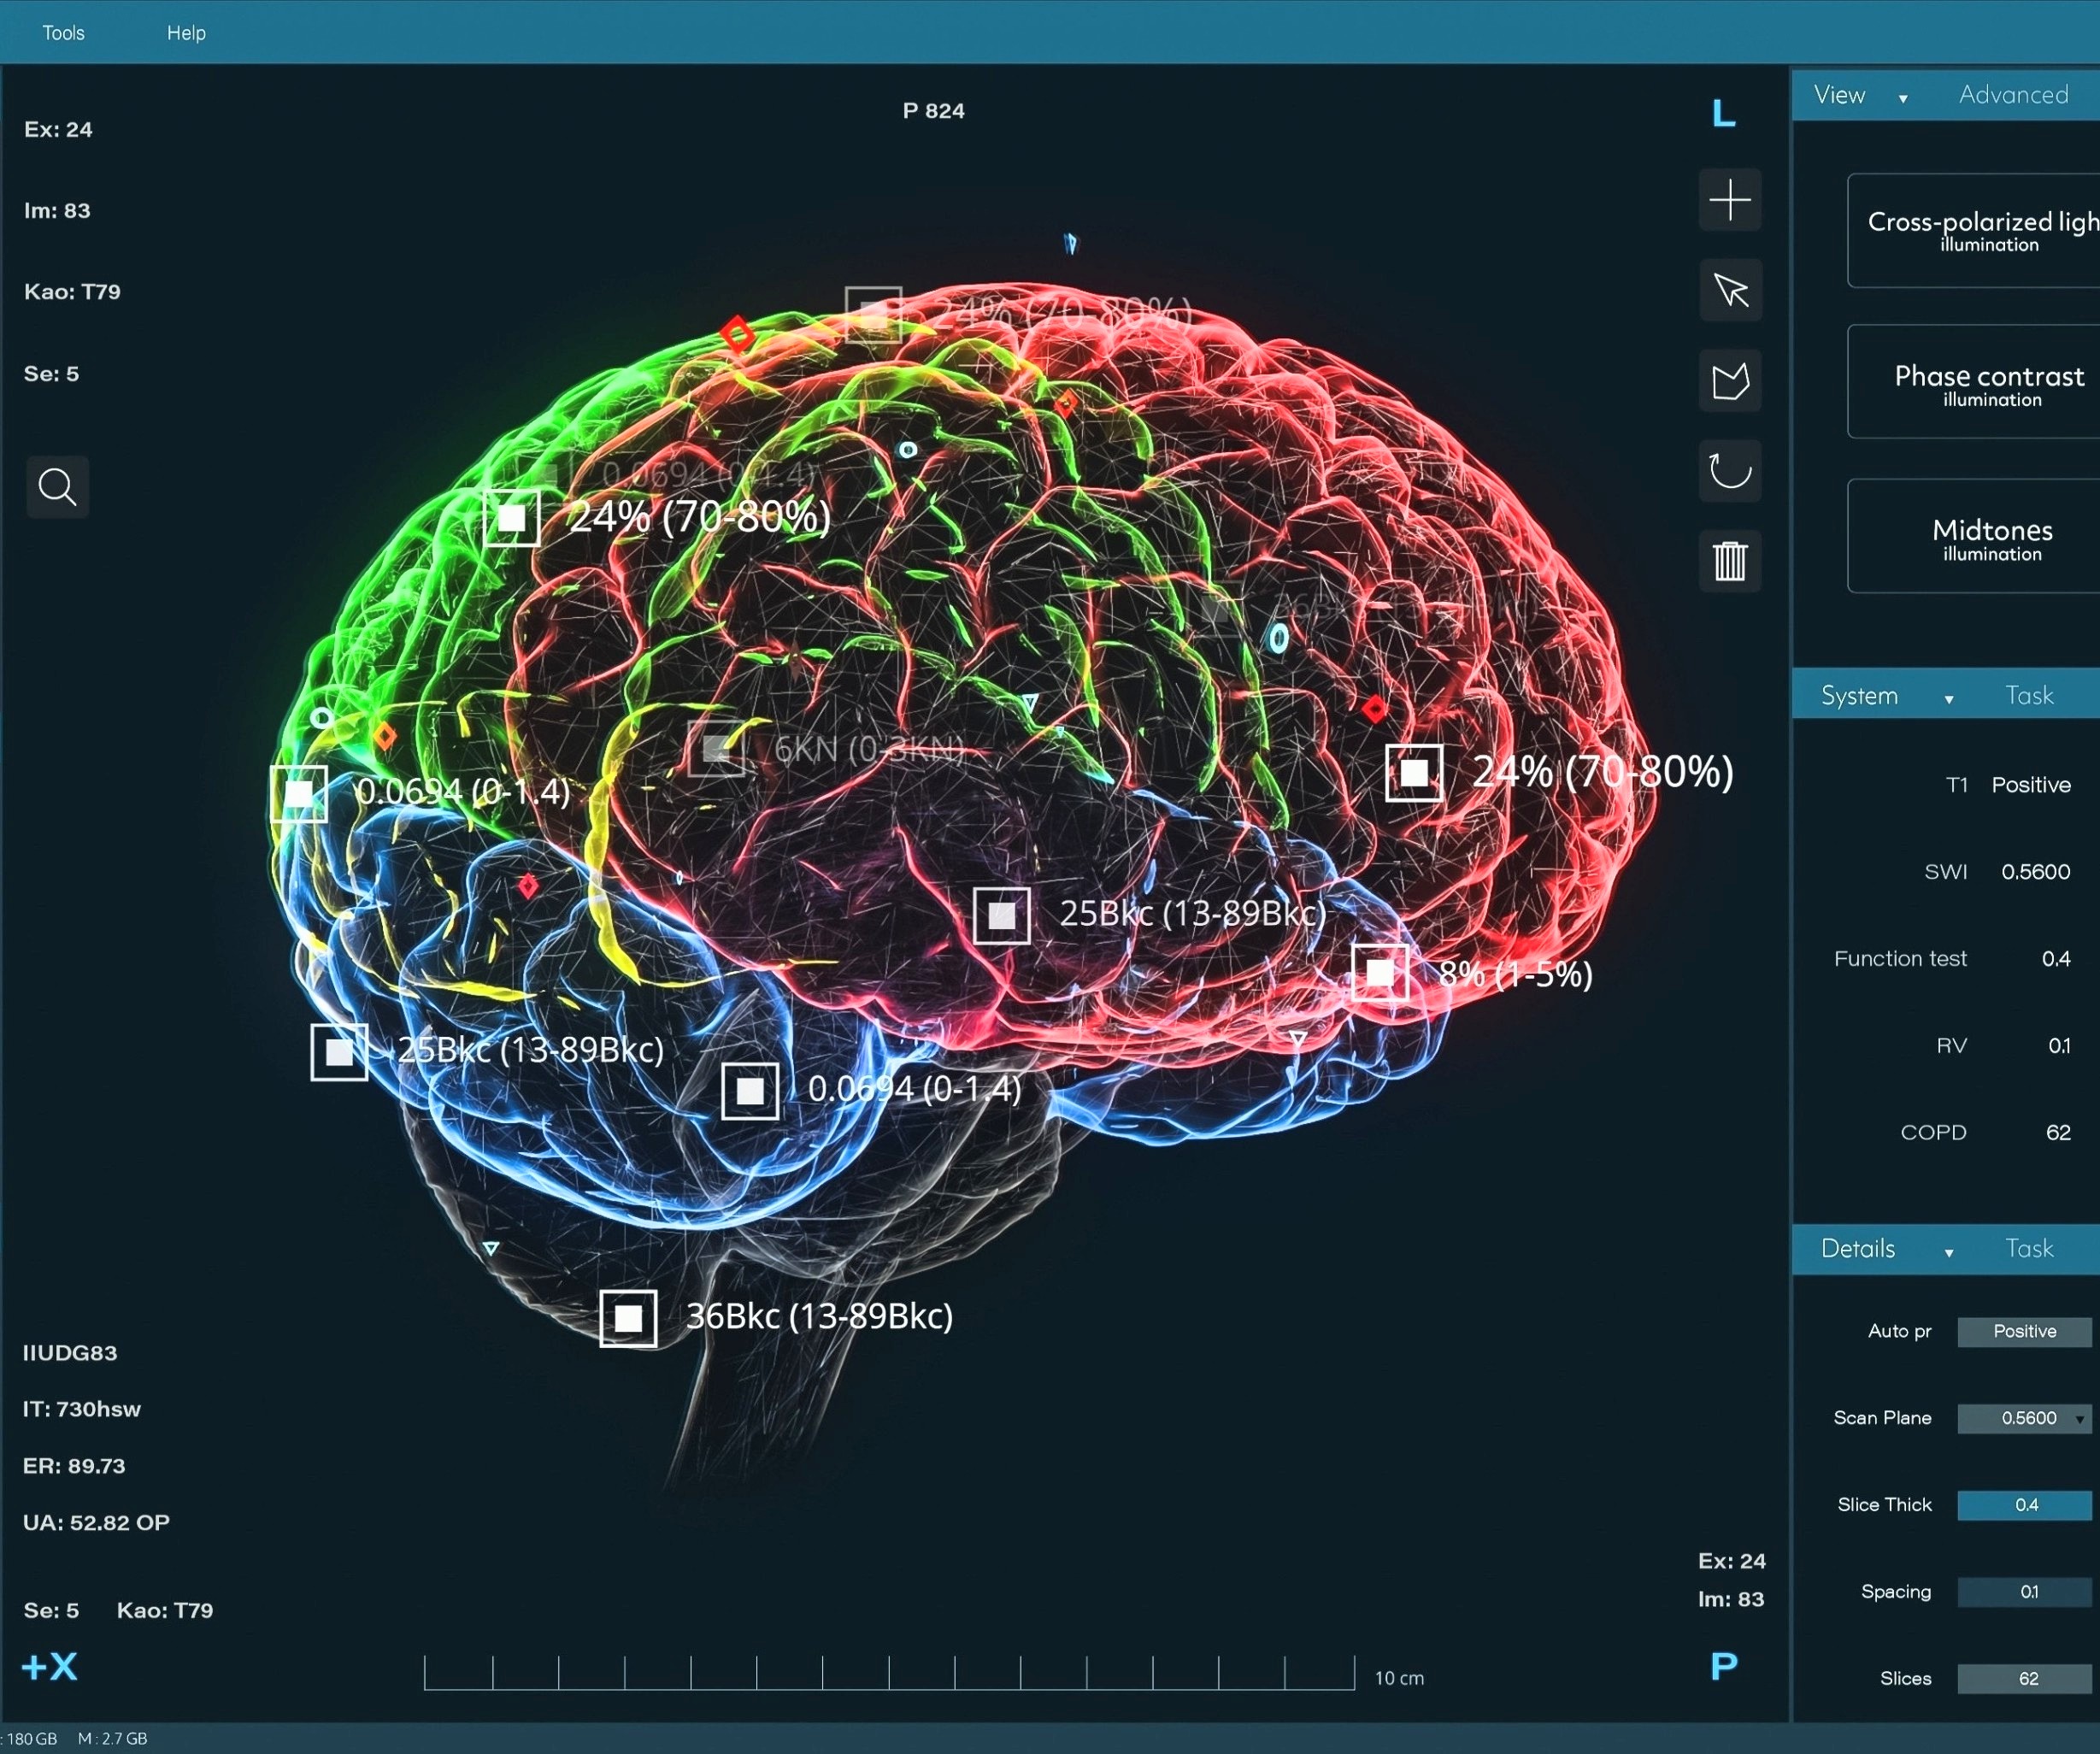
Task: Switch to the Advanced tab
Action: point(2013,95)
